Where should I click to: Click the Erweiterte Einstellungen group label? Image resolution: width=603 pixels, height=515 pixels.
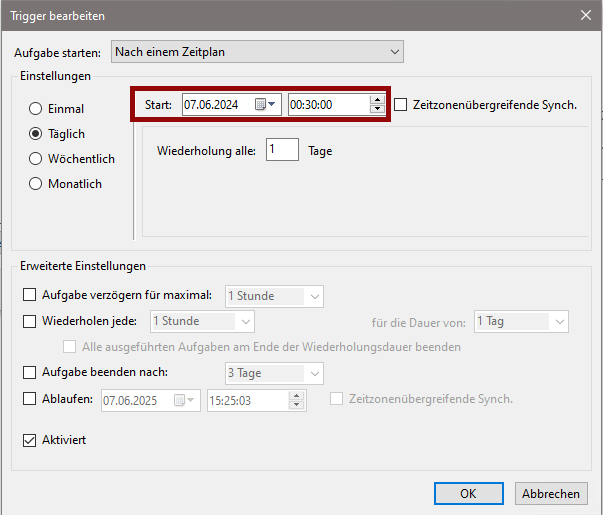83,266
